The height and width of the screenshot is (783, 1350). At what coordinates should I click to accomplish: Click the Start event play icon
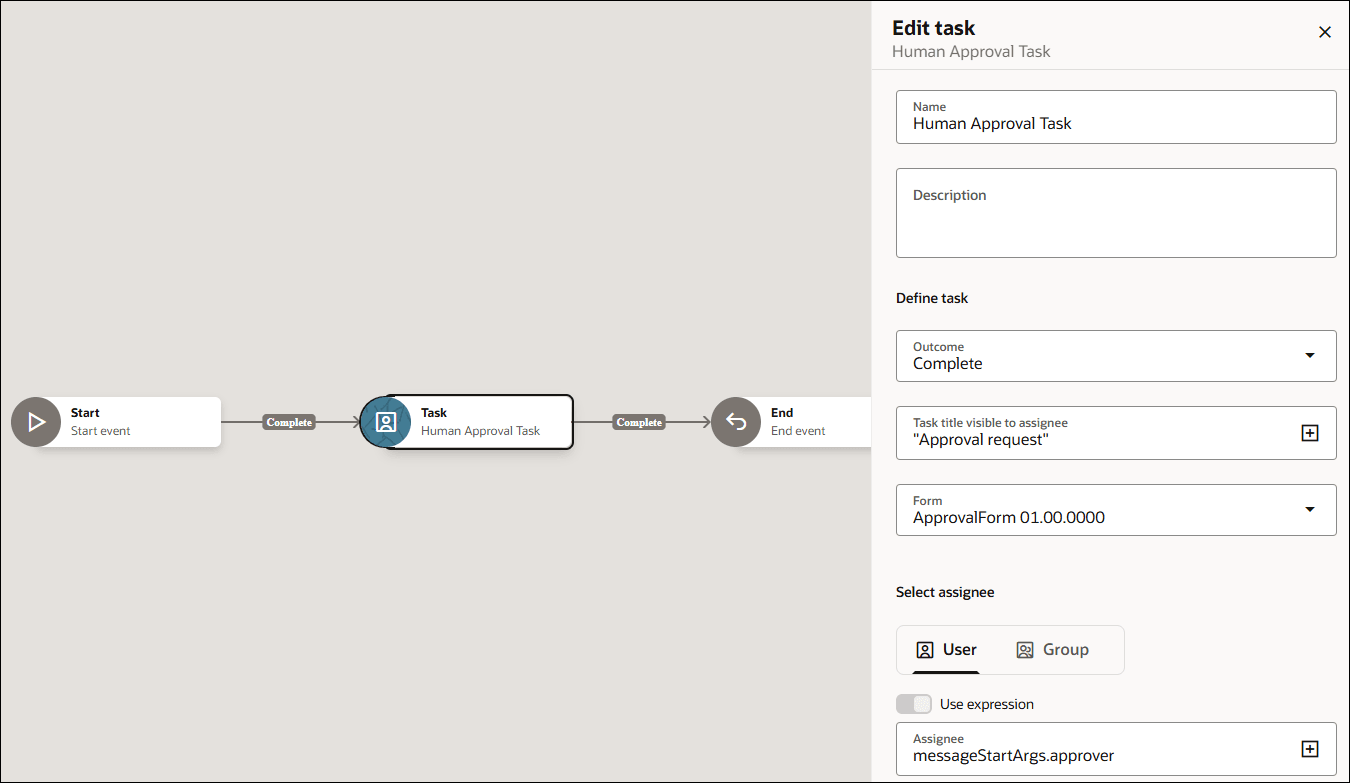tap(35, 422)
